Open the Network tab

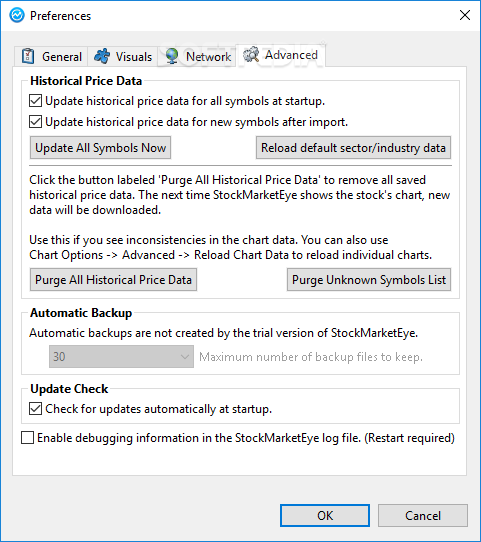click(197, 56)
